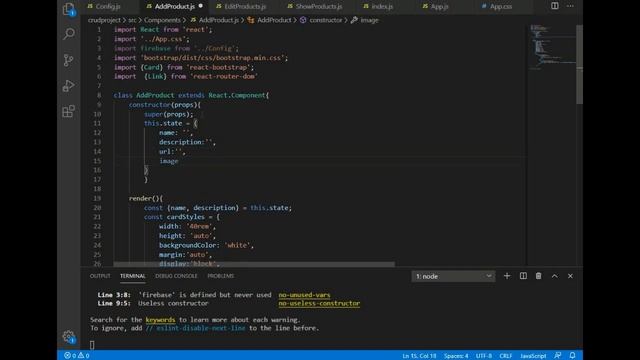640x360 pixels.
Task: Click the editor vertical scrollbar
Action: point(579,64)
